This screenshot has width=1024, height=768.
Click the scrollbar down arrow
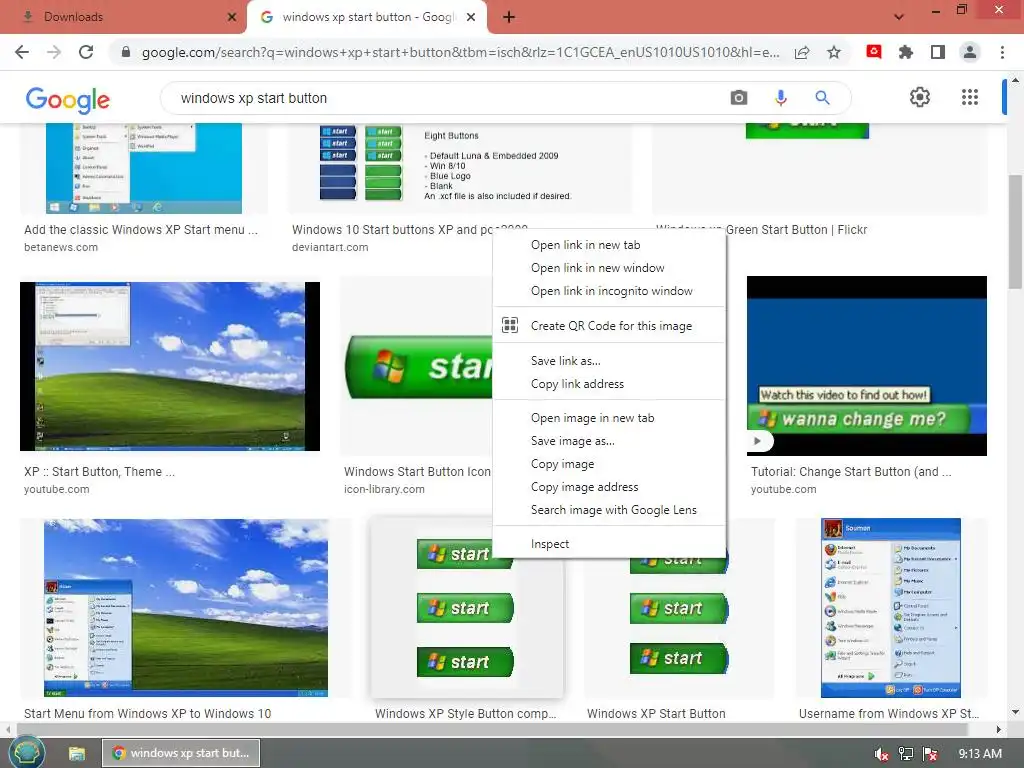[x=1015, y=712]
